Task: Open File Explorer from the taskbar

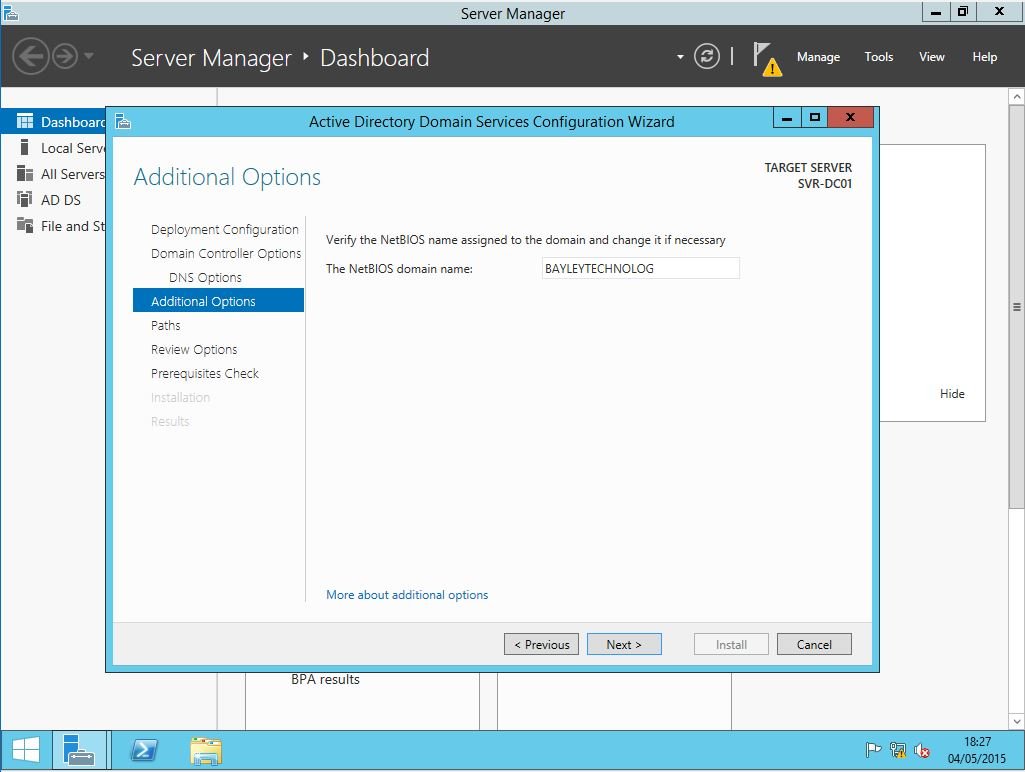Action: (x=205, y=750)
